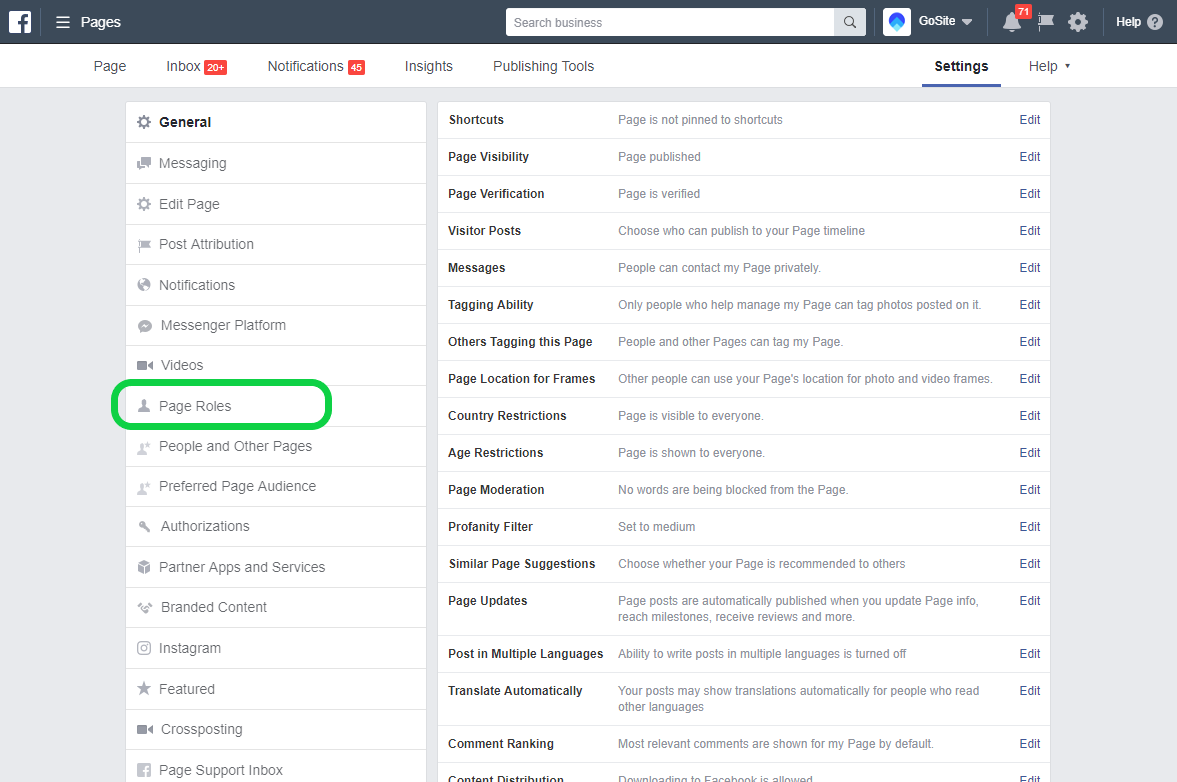Open the settings gear in top bar
The width and height of the screenshot is (1177, 782).
[1078, 22]
